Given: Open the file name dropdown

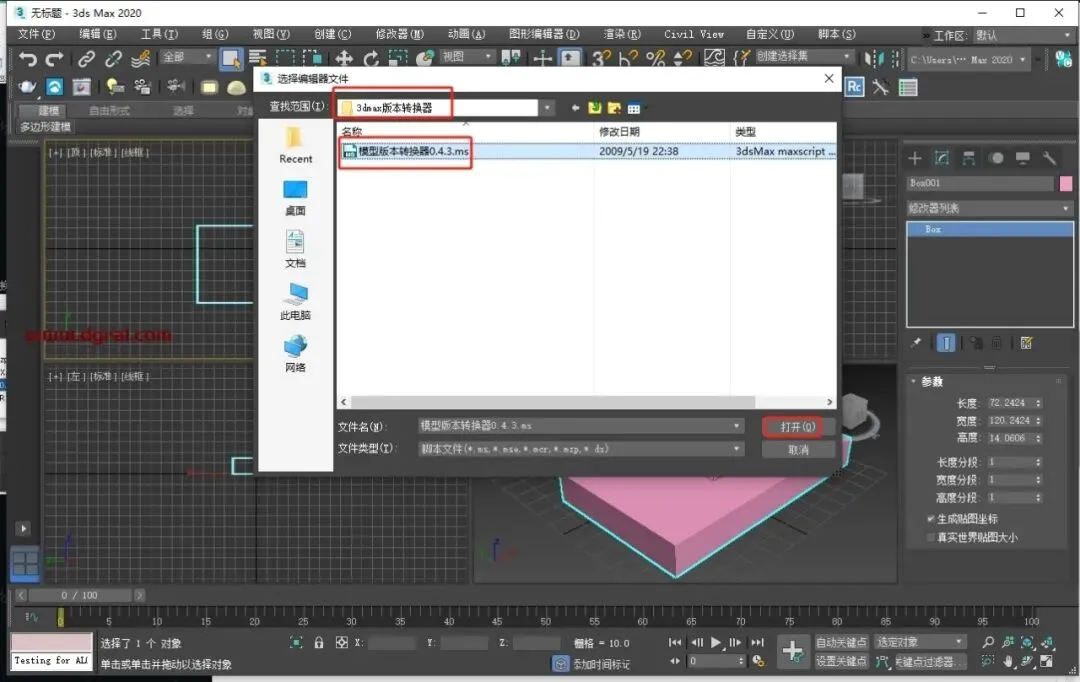Looking at the screenshot, I should tap(737, 426).
